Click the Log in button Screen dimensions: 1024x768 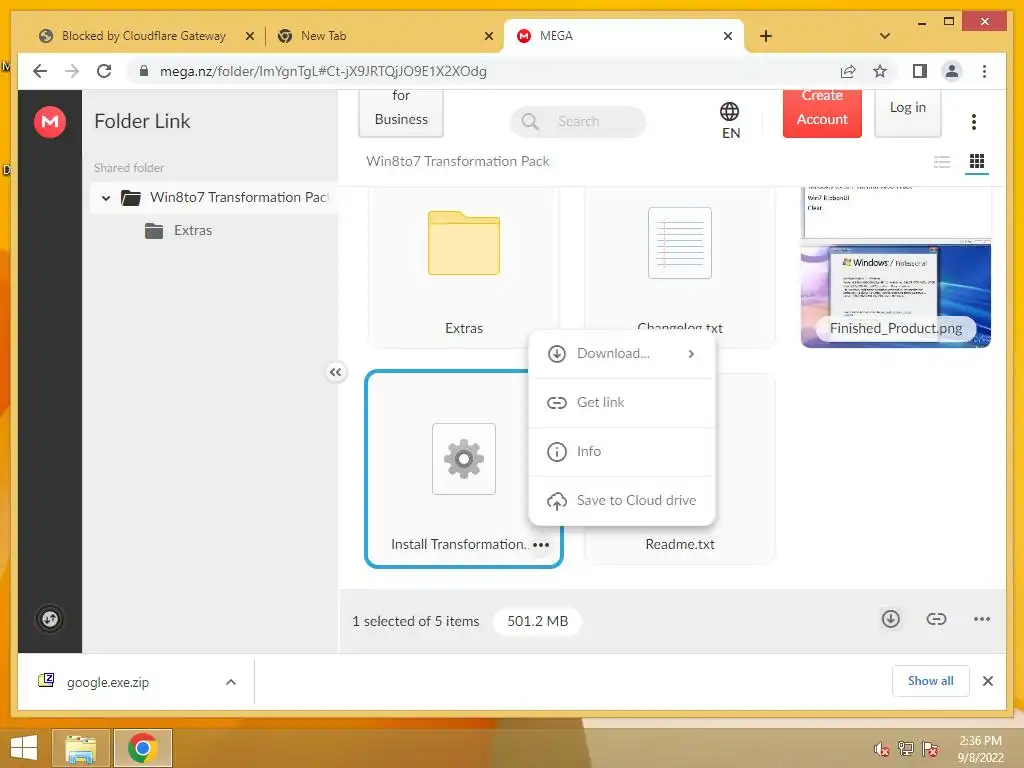[x=907, y=112]
